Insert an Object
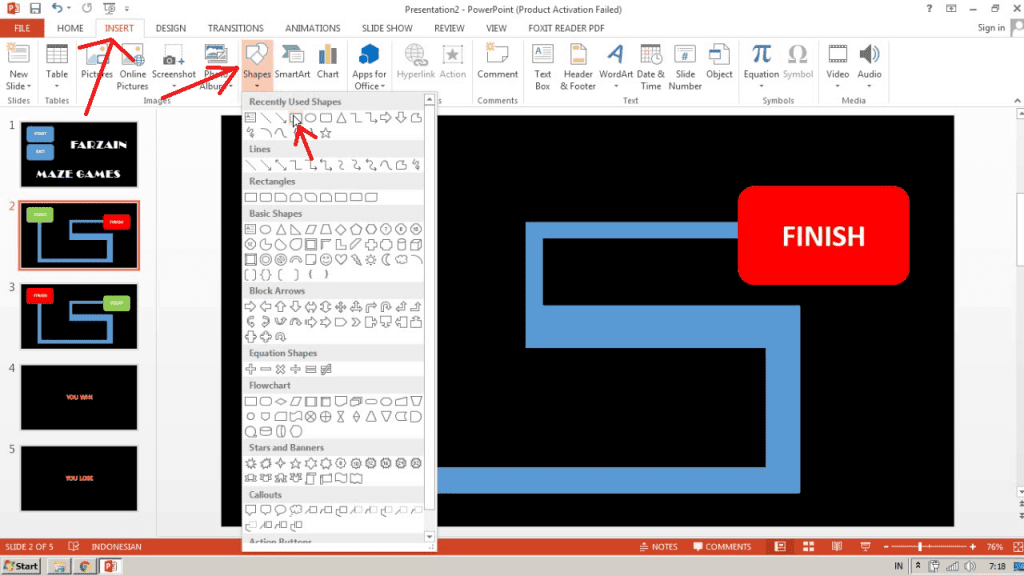Screen dimensions: 1024x576 pyautogui.click(x=719, y=63)
